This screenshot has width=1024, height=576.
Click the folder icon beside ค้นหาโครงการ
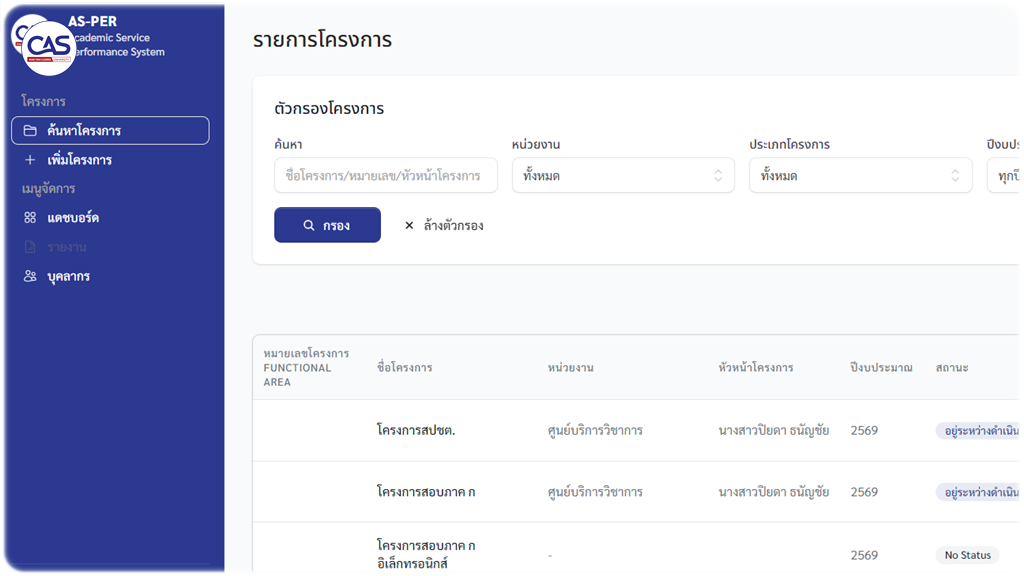(x=30, y=131)
